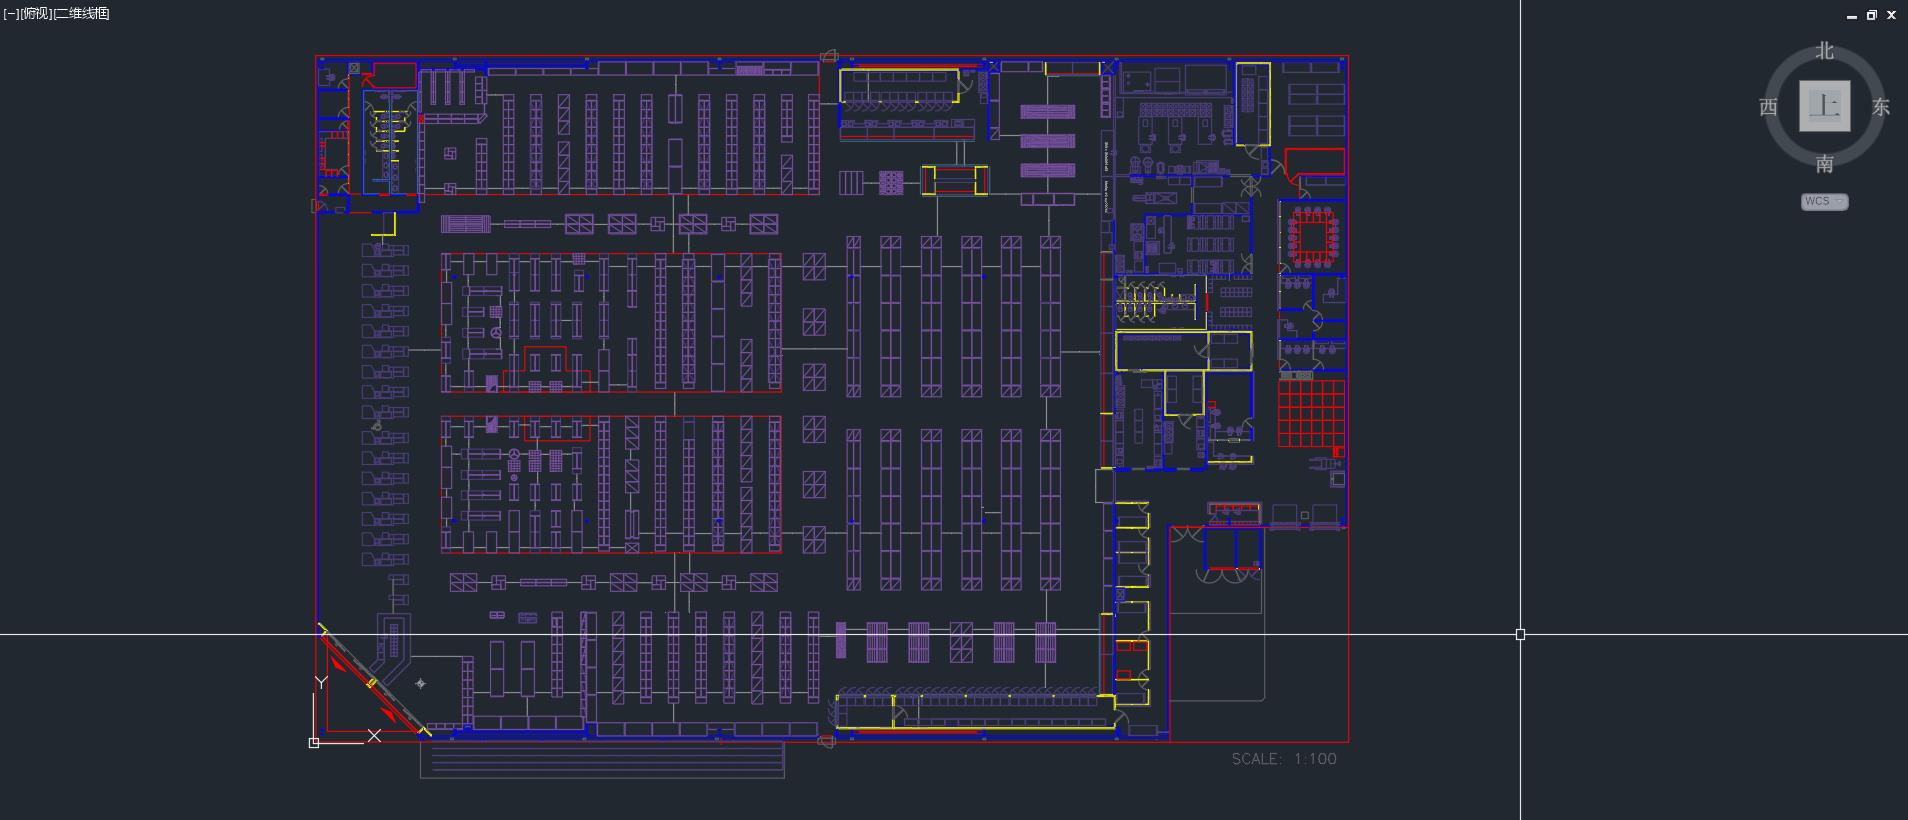The height and width of the screenshot is (820, 1908).
Task: Minimize the drawing window
Action: (1852, 15)
